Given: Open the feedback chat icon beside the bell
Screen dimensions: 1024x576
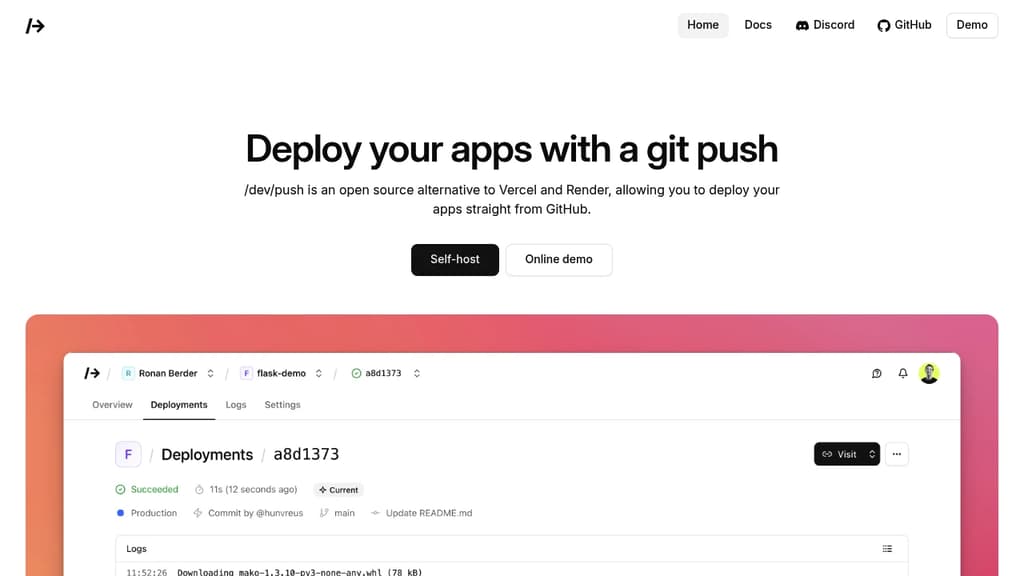Looking at the screenshot, I should tap(877, 373).
